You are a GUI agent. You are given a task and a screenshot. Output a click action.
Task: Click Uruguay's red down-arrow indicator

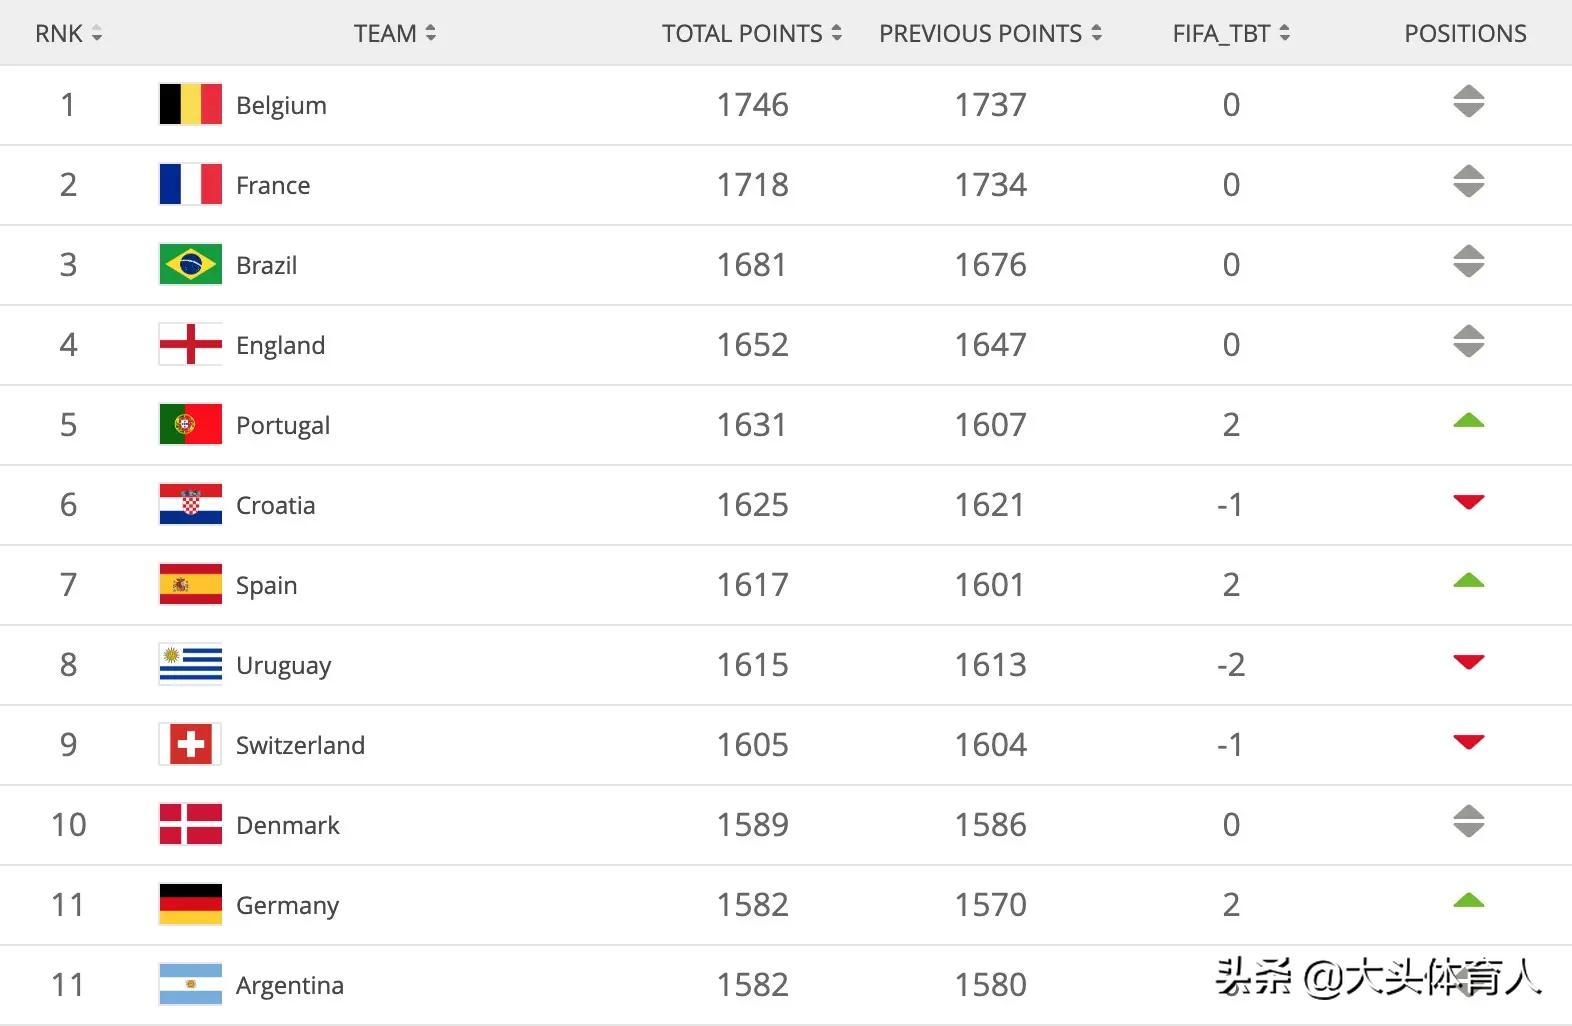tap(1468, 662)
